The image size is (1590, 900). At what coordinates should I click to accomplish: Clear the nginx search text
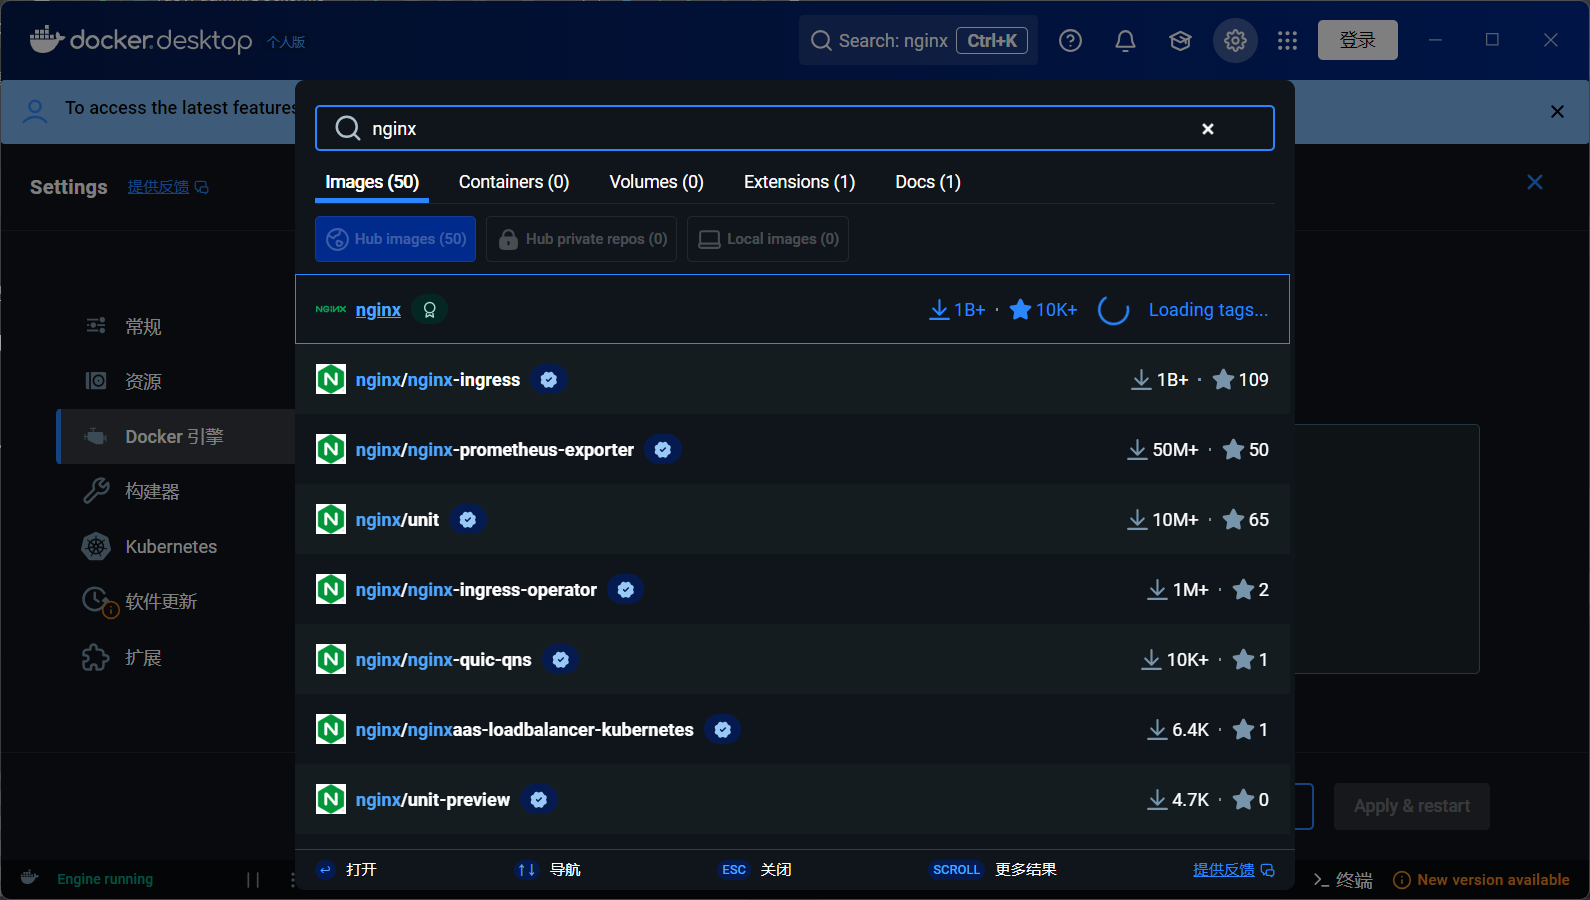1208,129
